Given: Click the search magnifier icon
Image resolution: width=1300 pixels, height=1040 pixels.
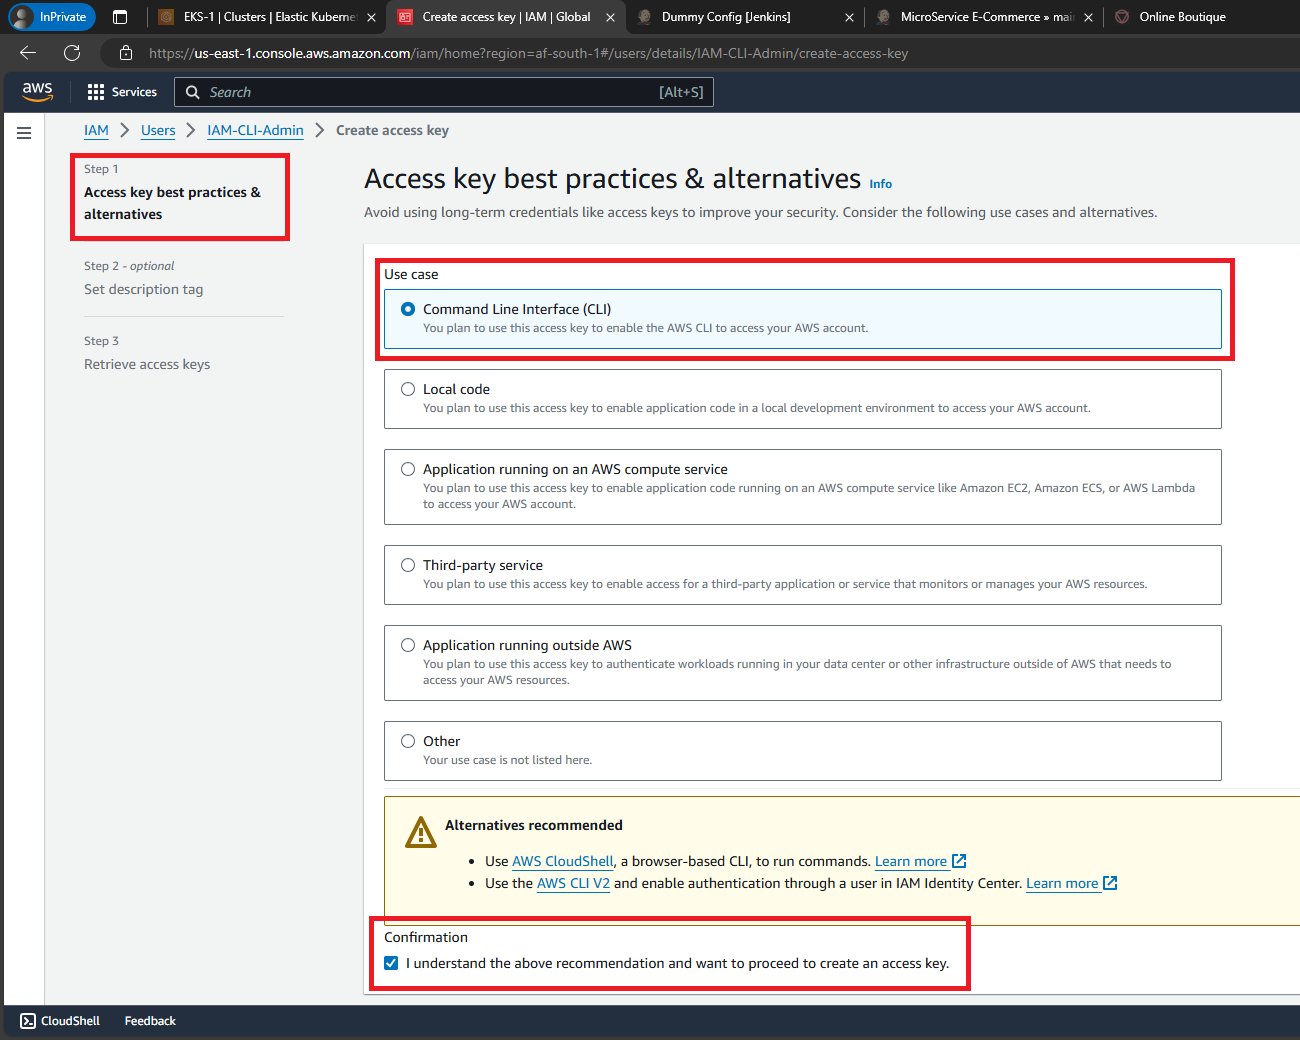Looking at the screenshot, I should point(193,92).
